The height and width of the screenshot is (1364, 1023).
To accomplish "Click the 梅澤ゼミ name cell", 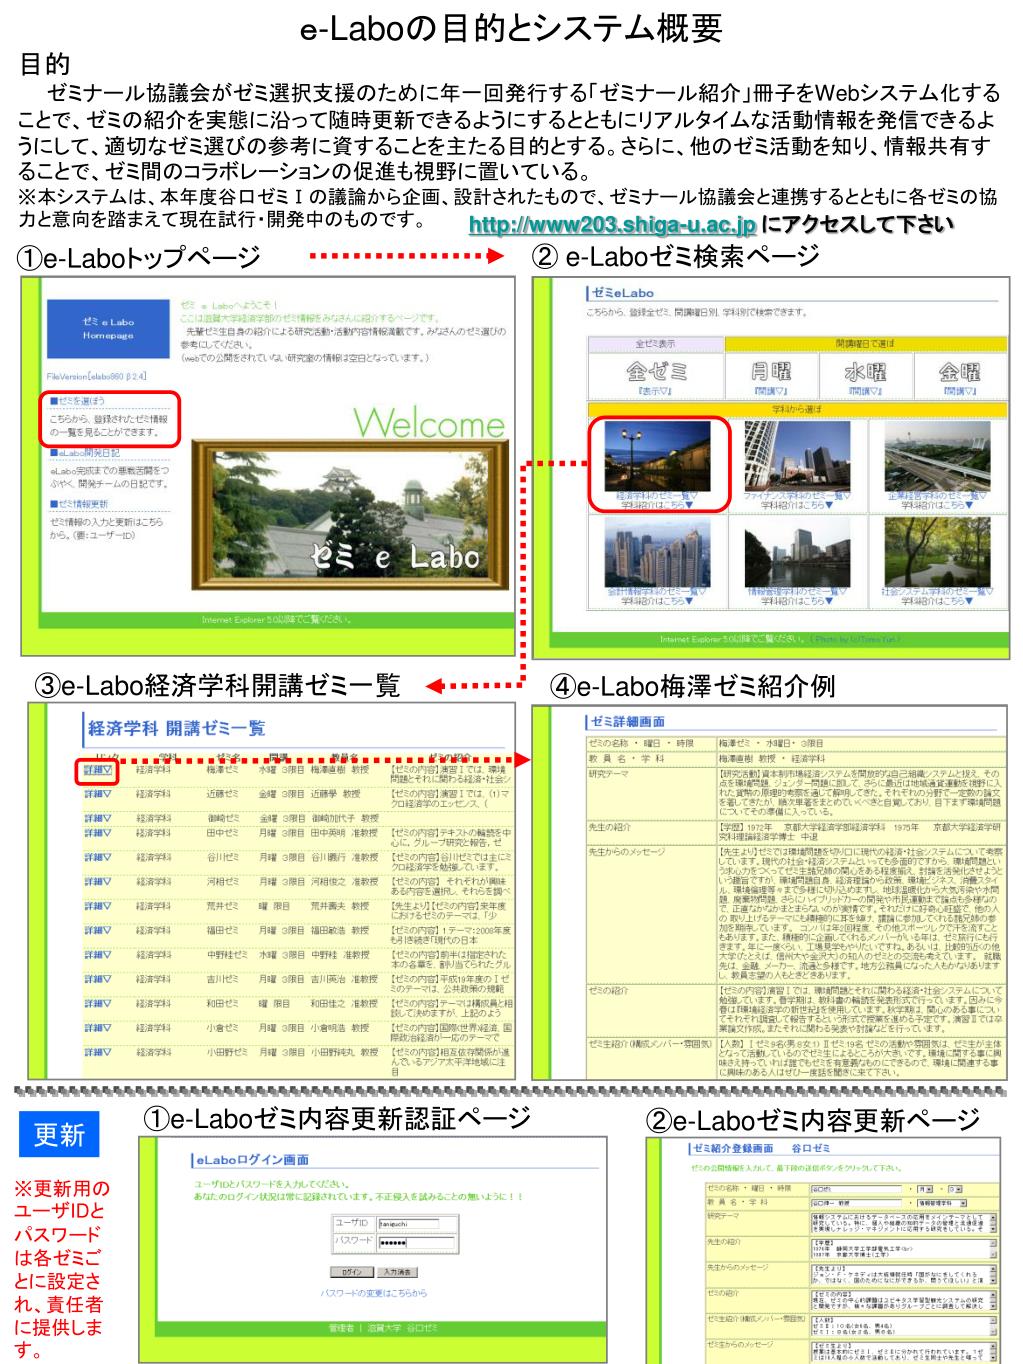I will pyautogui.click(x=223, y=771).
